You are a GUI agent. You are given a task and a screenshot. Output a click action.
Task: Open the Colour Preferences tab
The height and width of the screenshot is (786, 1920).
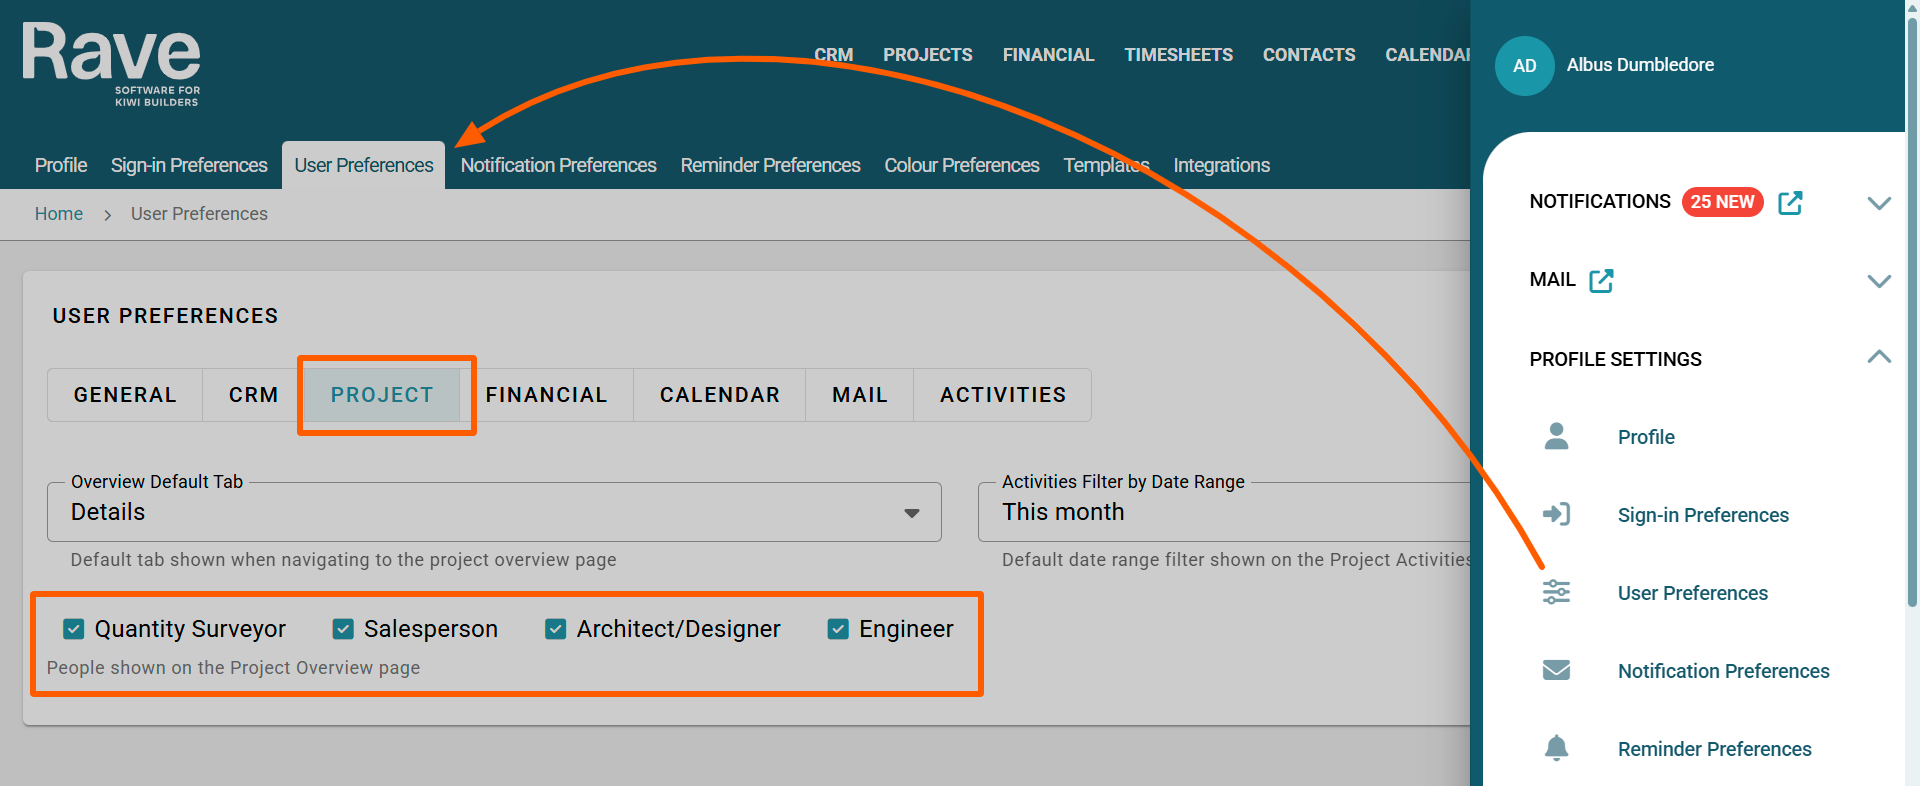(961, 165)
